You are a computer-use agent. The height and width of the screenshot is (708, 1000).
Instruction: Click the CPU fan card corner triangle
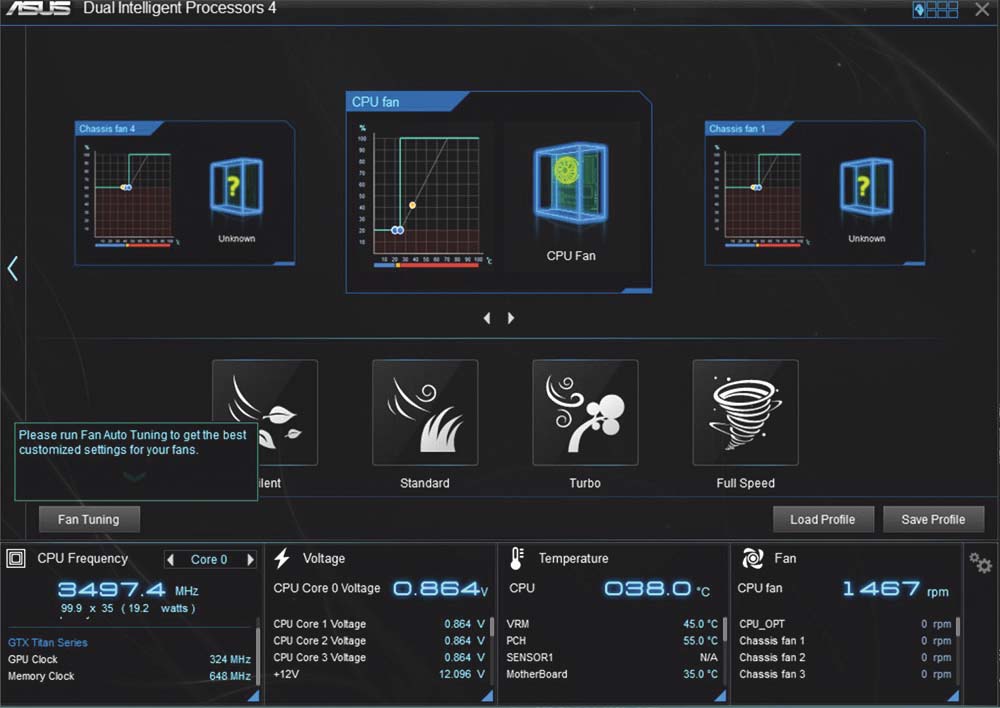tap(638, 291)
